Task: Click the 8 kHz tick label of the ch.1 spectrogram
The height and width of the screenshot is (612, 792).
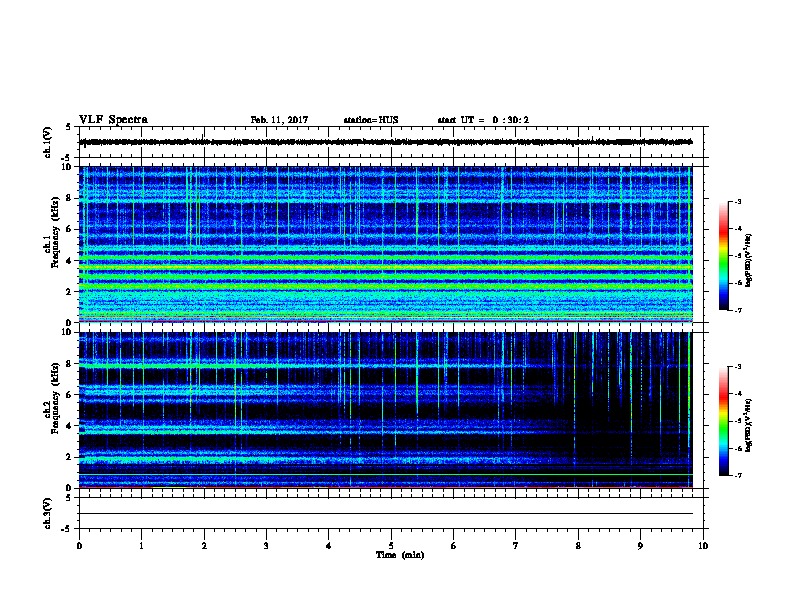Action: point(69,198)
